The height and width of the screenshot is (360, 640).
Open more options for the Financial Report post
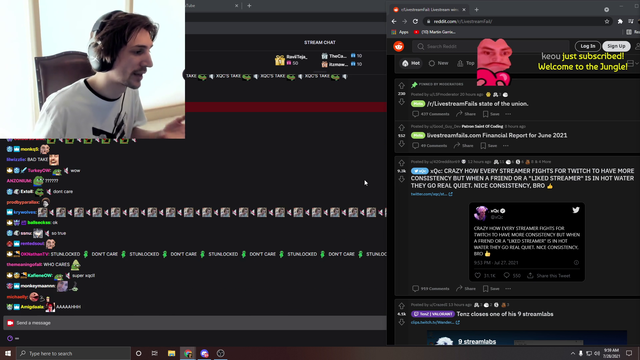(x=506, y=145)
